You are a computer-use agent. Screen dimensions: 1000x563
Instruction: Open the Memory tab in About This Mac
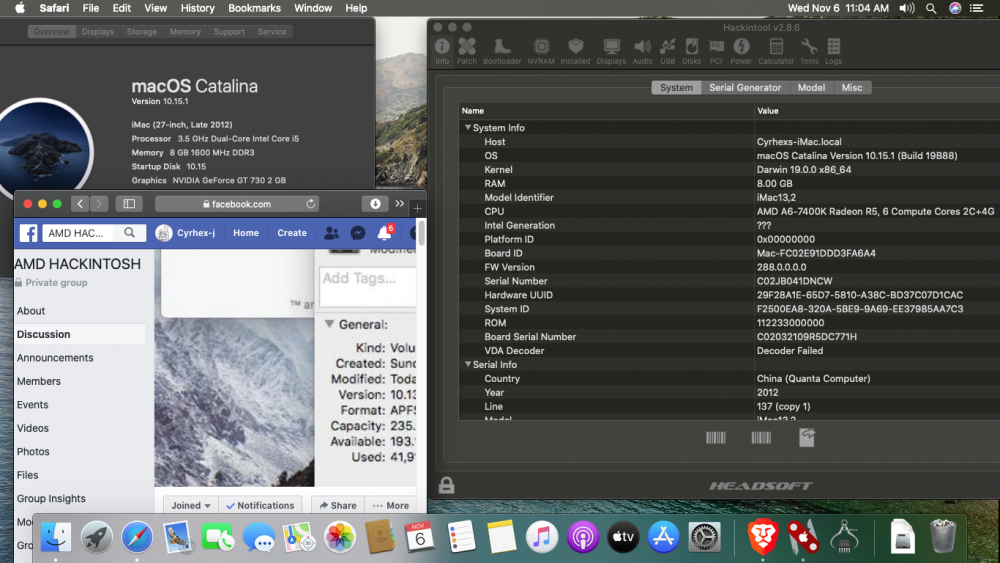pos(185,32)
